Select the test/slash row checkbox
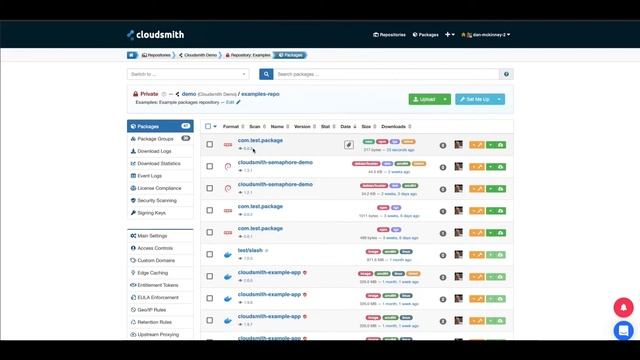Screen dimensions: 640x360 [209, 254]
